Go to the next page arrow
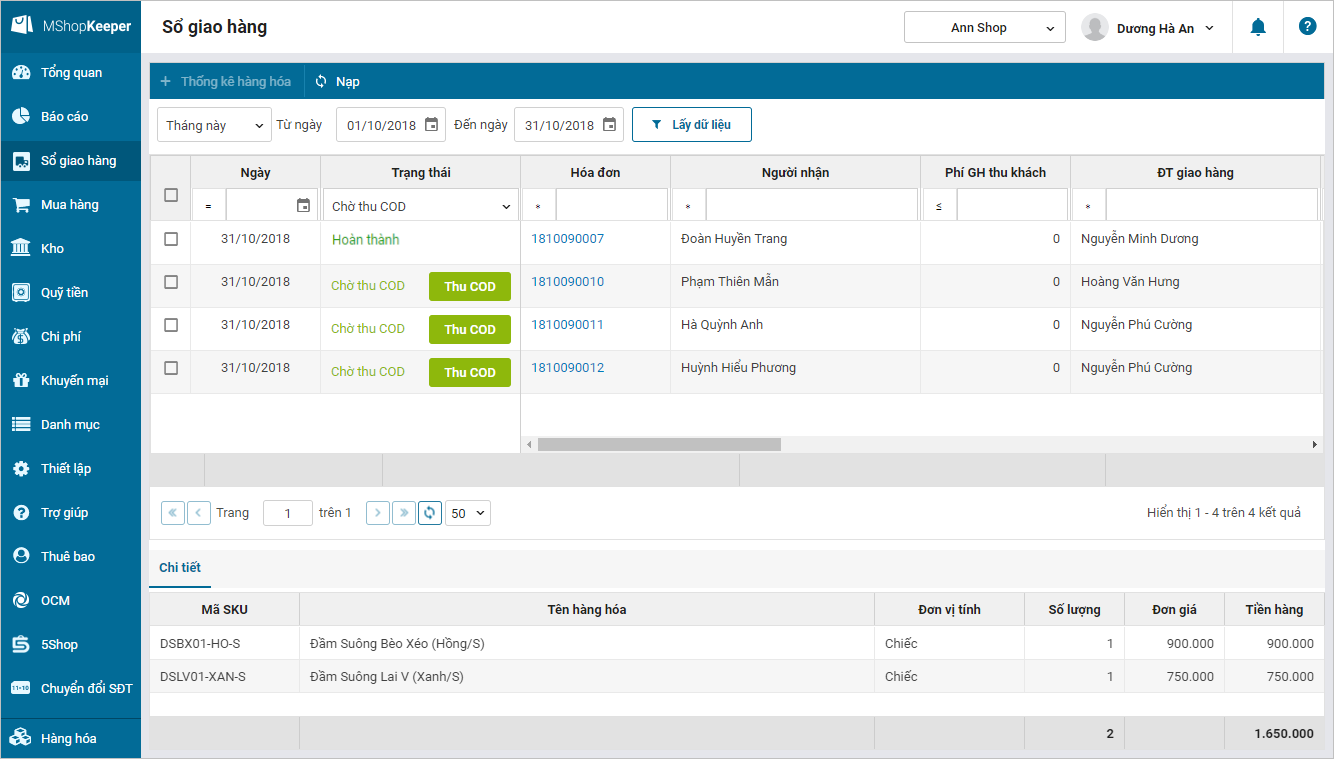This screenshot has width=1334, height=759. click(378, 513)
